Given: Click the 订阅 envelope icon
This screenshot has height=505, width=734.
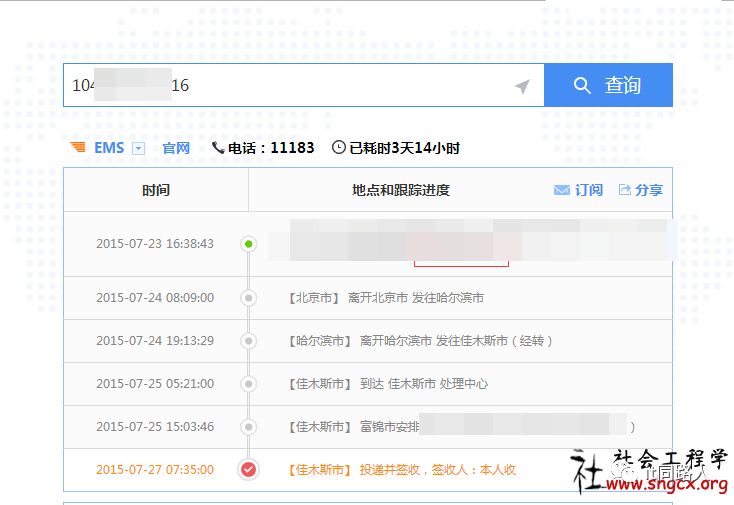Looking at the screenshot, I should pyautogui.click(x=562, y=190).
